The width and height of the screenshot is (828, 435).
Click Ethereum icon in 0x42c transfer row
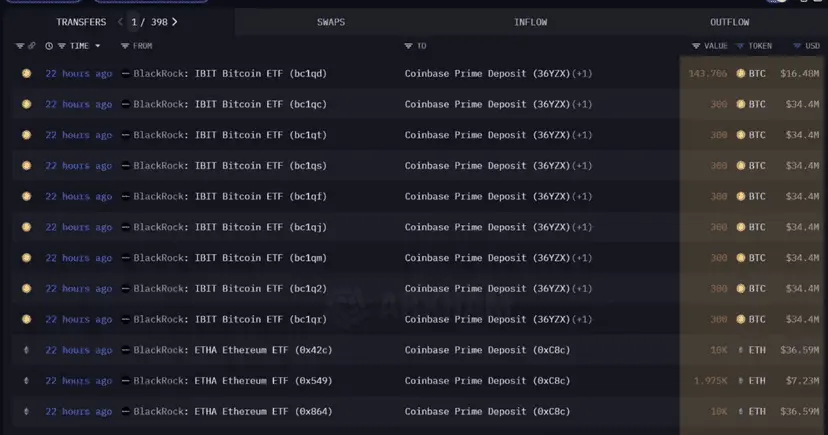tap(26, 349)
